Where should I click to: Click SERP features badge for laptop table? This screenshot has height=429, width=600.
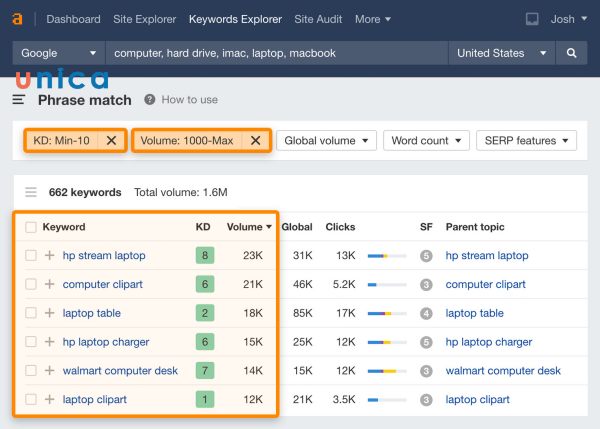tap(426, 313)
